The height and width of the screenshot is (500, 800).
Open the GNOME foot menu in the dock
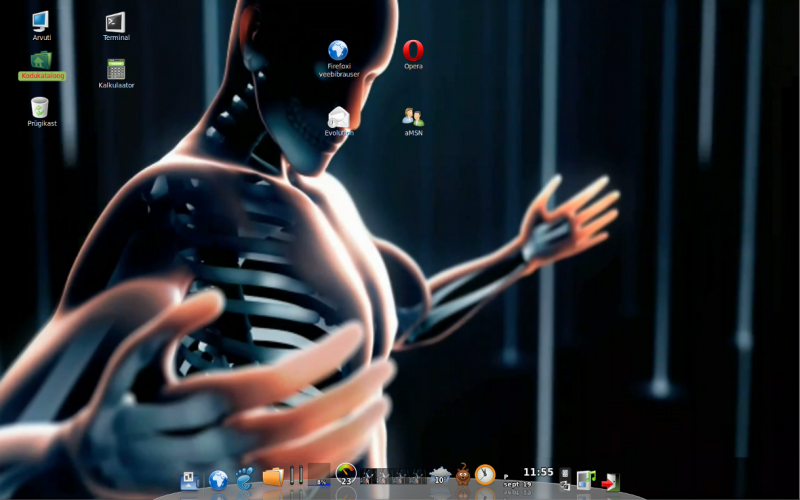(x=245, y=478)
